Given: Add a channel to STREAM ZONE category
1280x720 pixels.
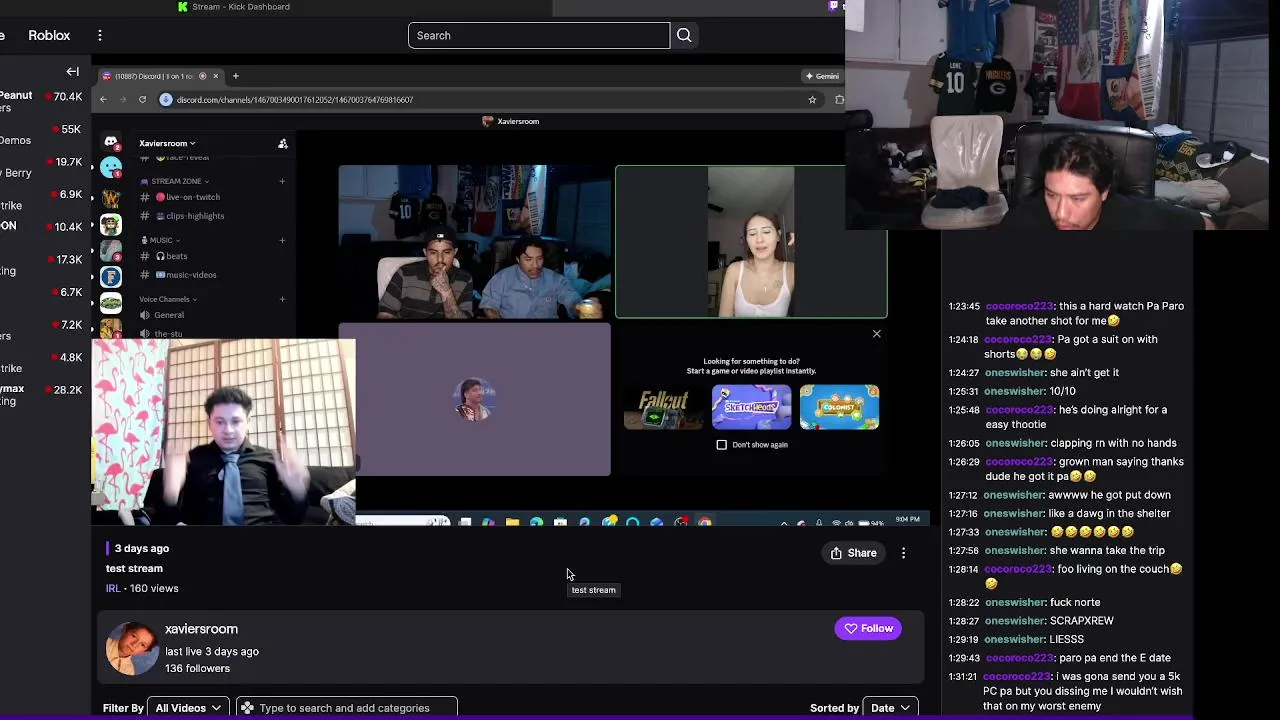Looking at the screenshot, I should tap(282, 181).
